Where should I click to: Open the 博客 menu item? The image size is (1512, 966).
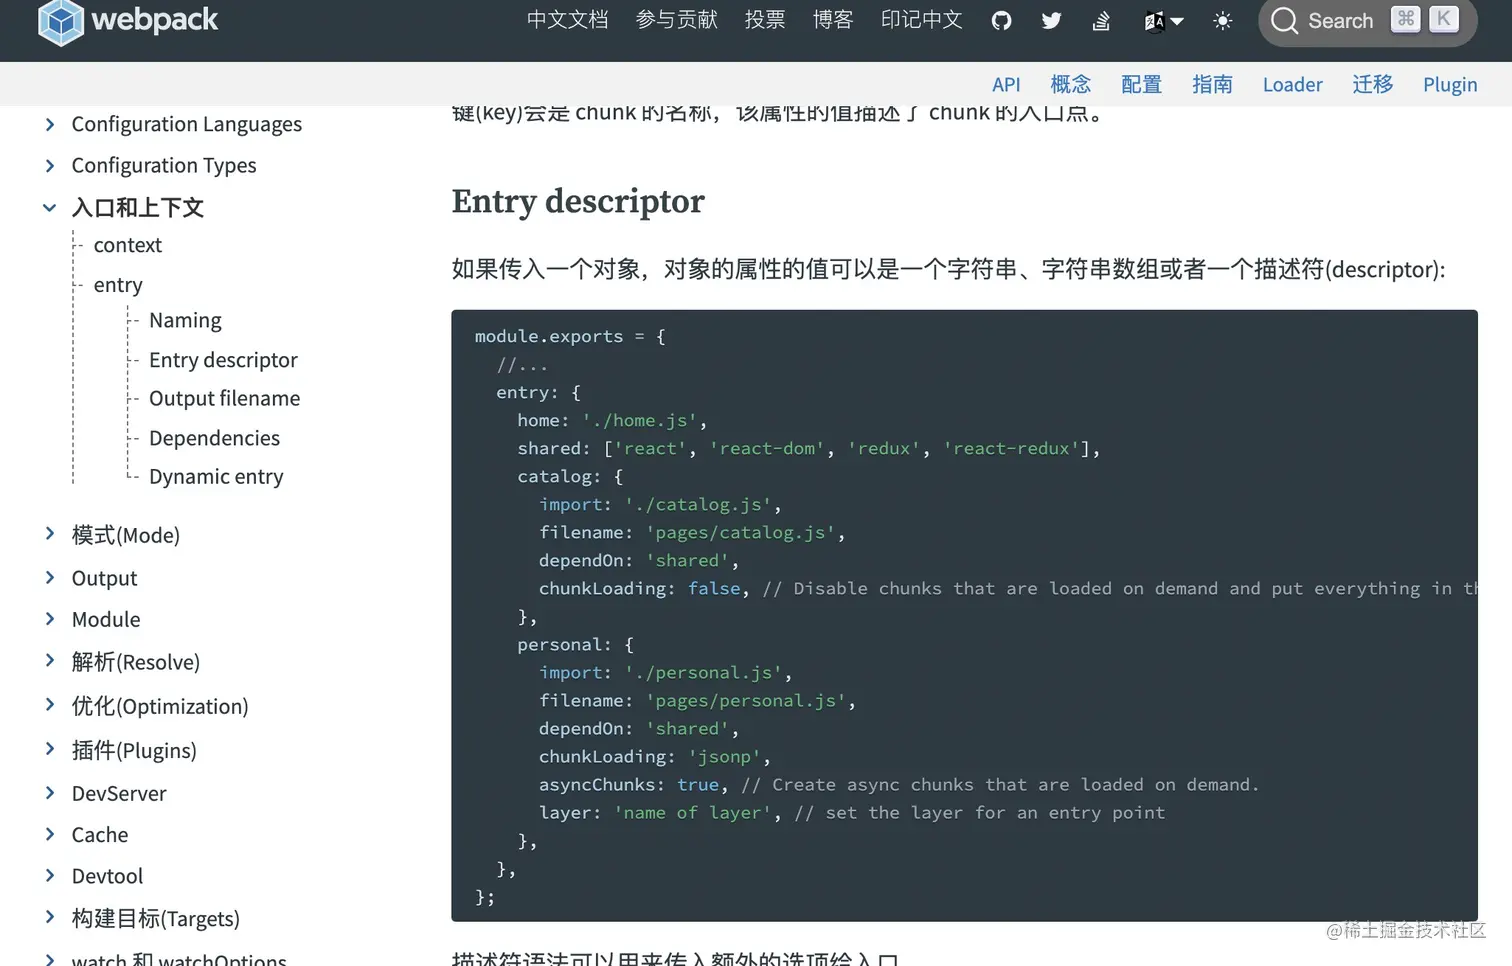click(833, 21)
